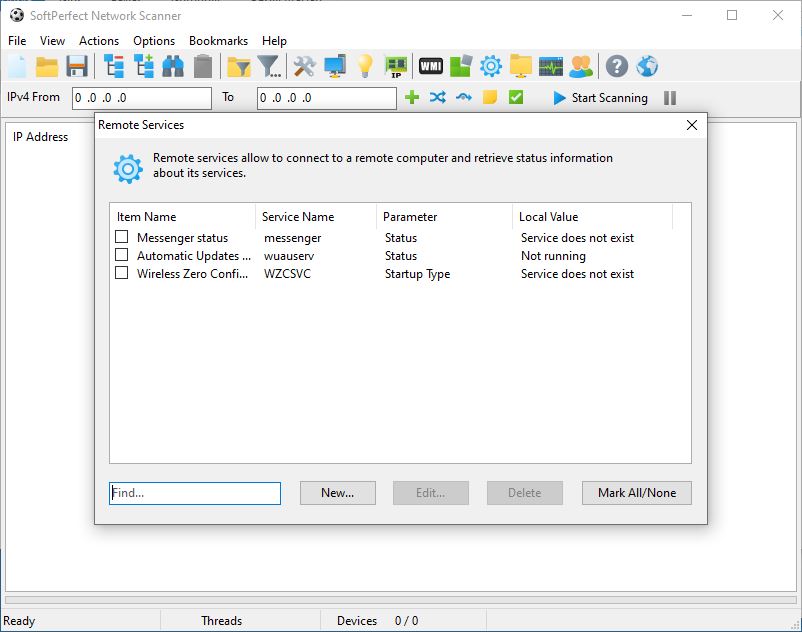The width and height of the screenshot is (802, 632).
Task: Click the shared folder network icon
Action: (x=521, y=66)
